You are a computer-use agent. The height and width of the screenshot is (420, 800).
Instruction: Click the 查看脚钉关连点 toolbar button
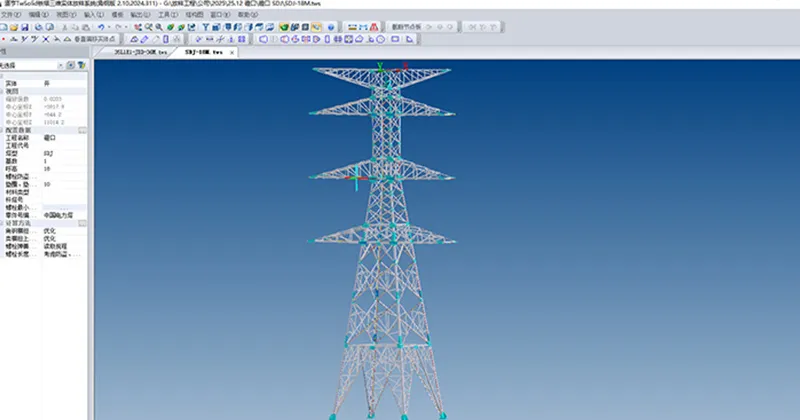tap(94, 39)
